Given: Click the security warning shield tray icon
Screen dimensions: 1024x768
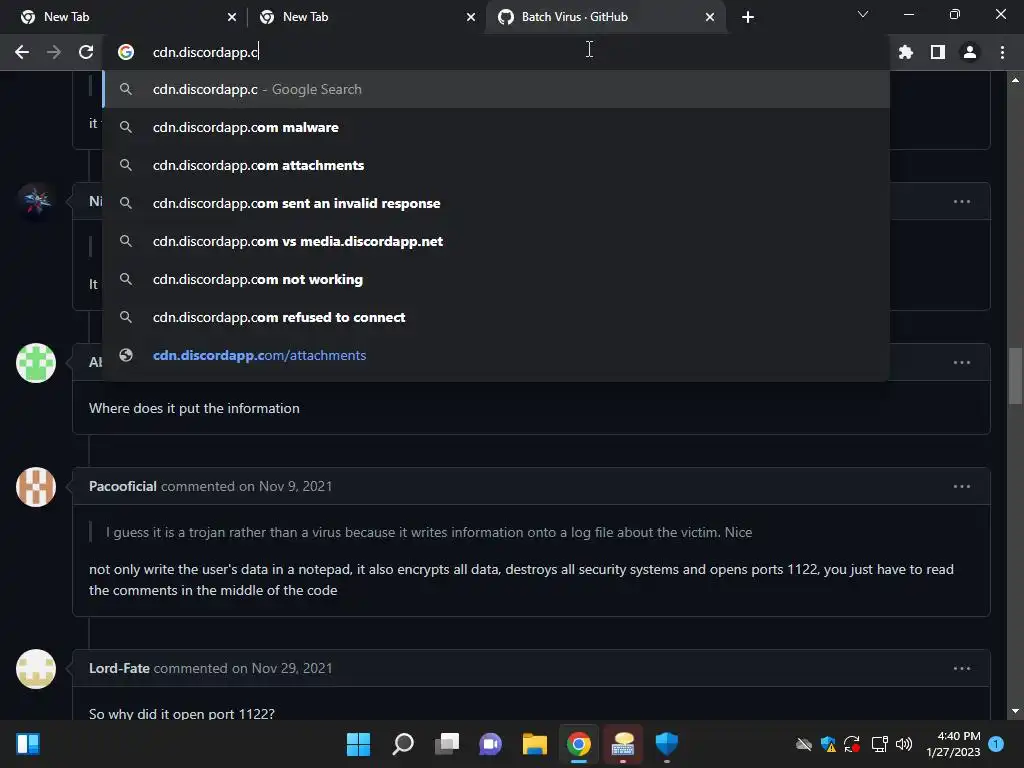Looking at the screenshot, I should pos(829,744).
